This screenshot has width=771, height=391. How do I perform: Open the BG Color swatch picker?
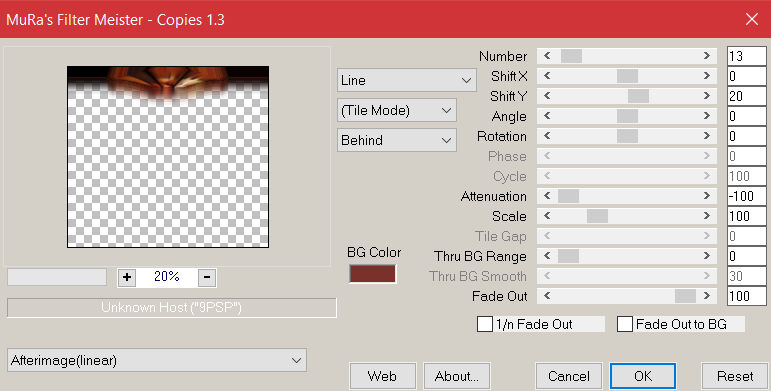[x=372, y=274]
